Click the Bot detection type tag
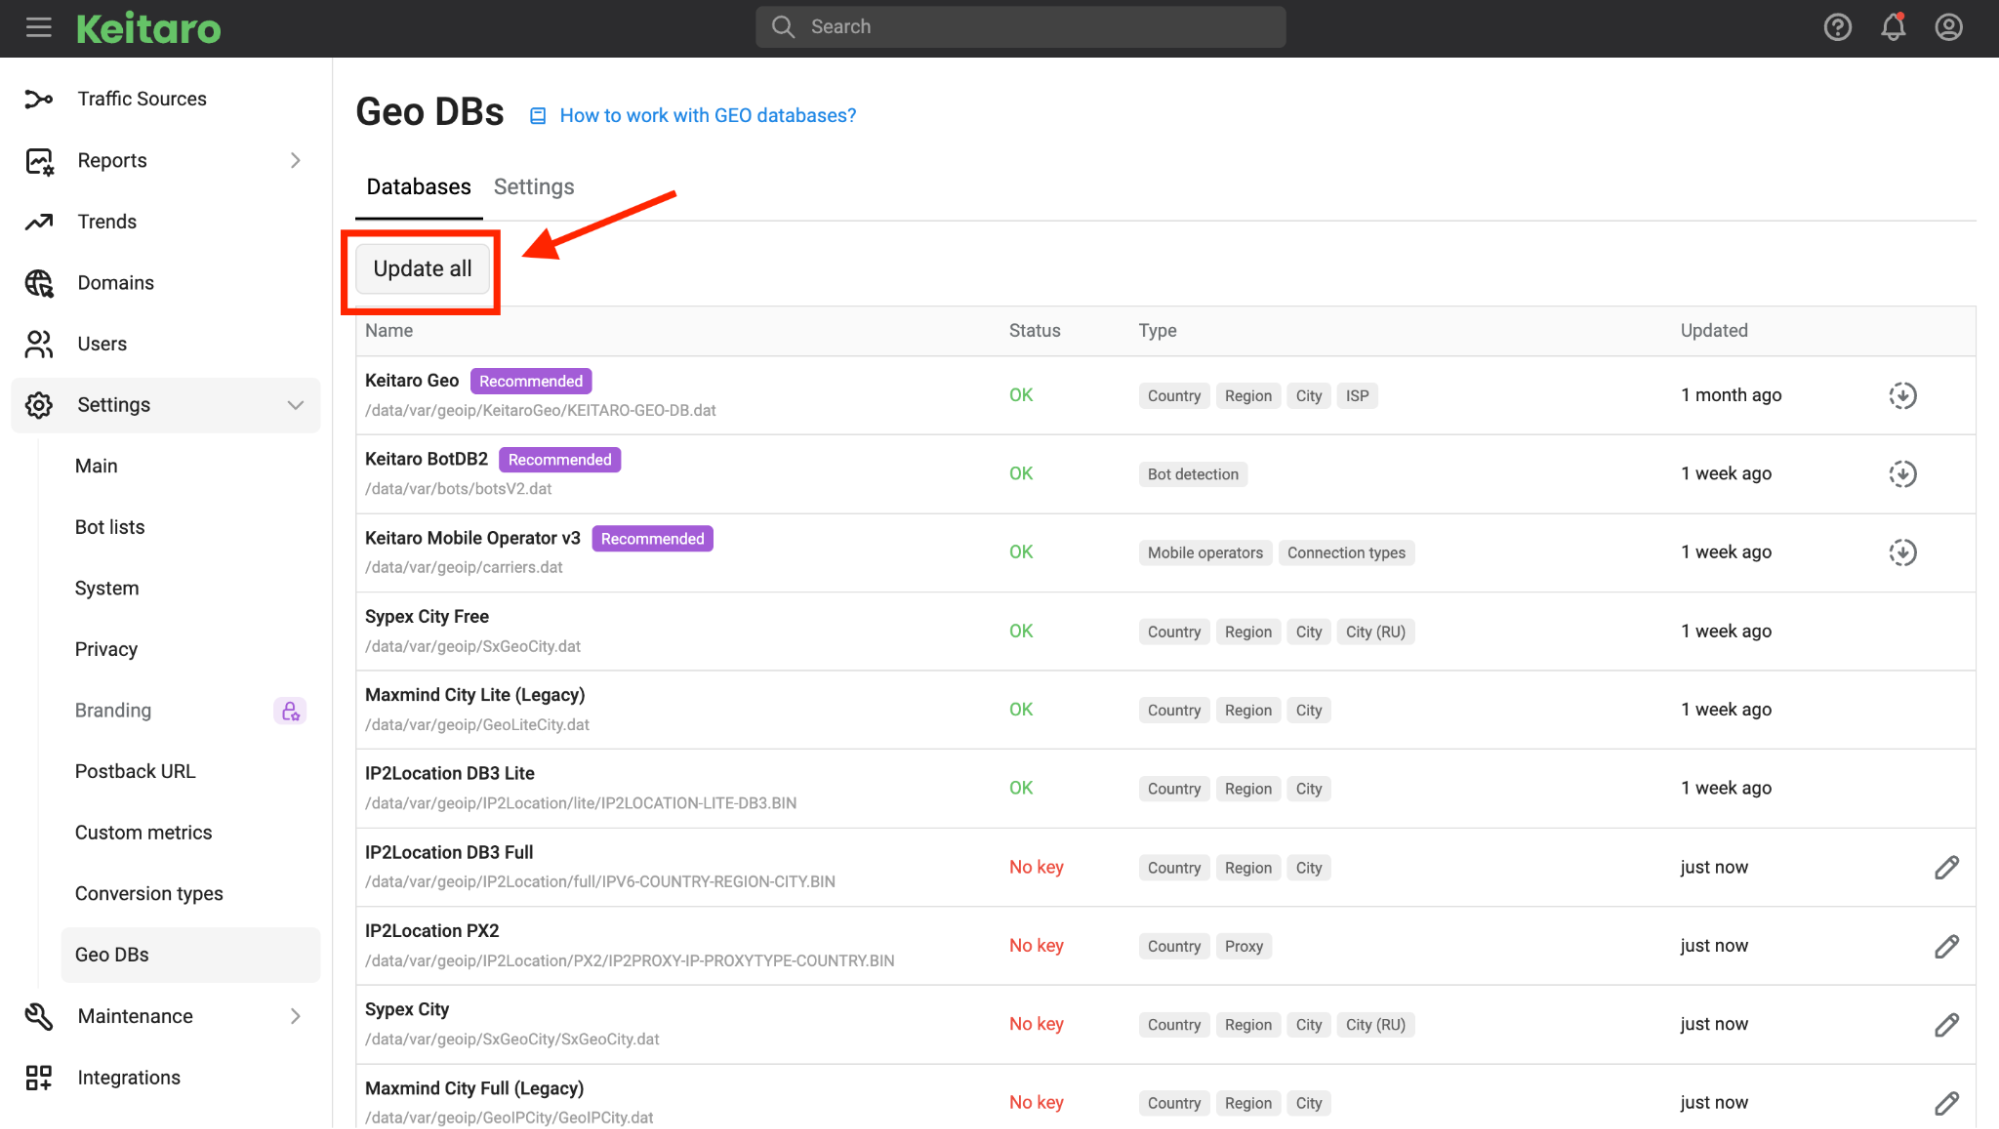 tap(1193, 474)
